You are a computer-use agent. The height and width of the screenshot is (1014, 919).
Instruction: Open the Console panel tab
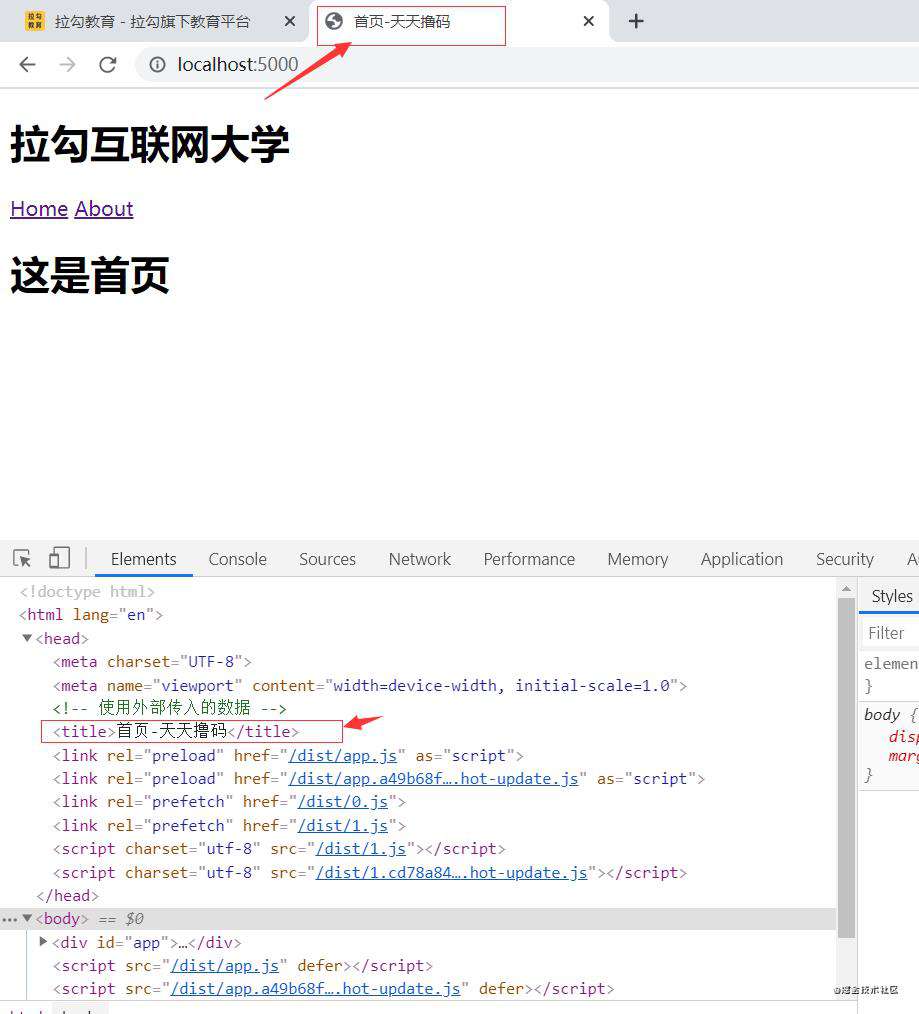tap(237, 559)
